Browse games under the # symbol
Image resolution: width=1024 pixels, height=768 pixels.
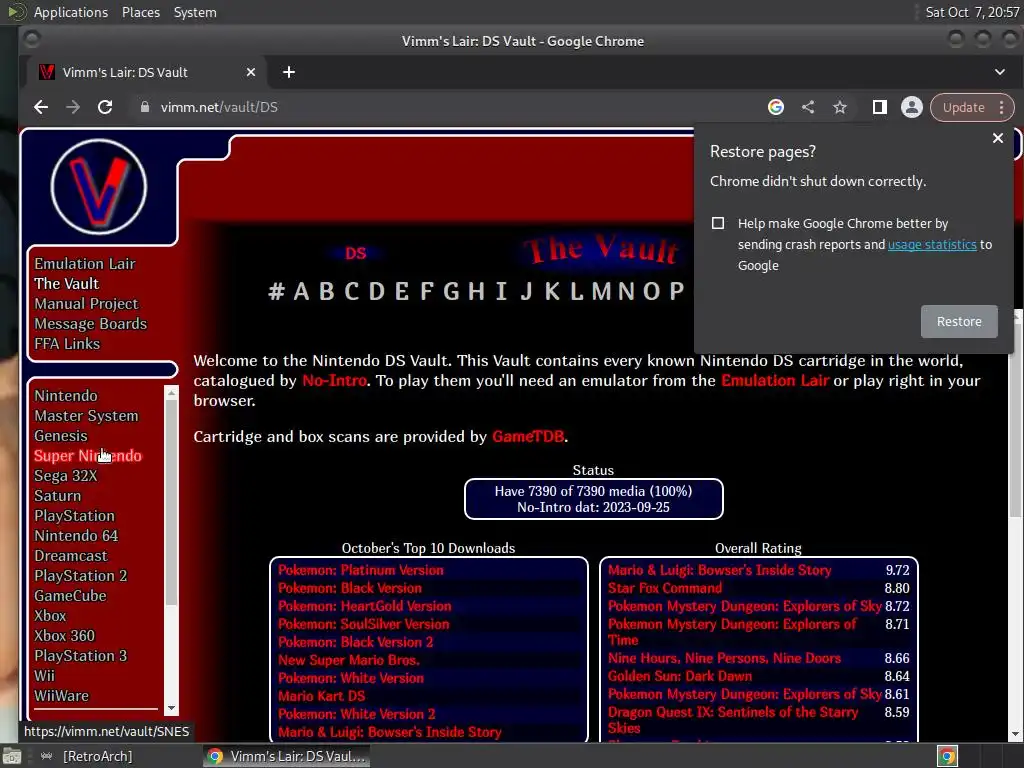click(276, 291)
